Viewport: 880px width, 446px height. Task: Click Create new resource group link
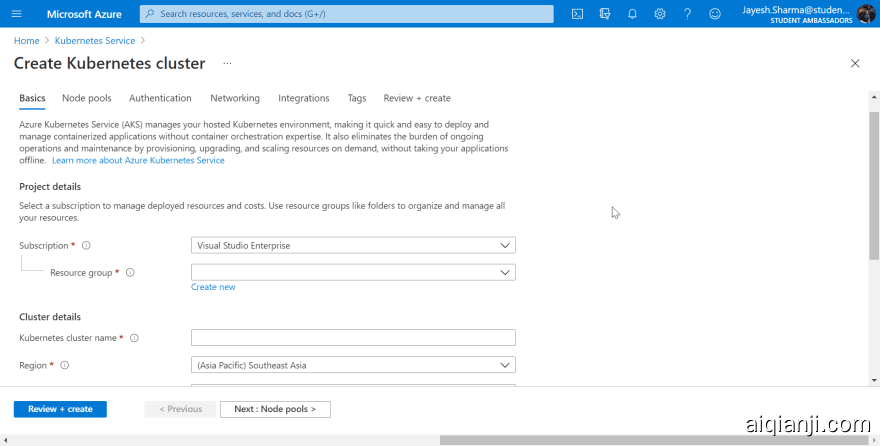(213, 287)
